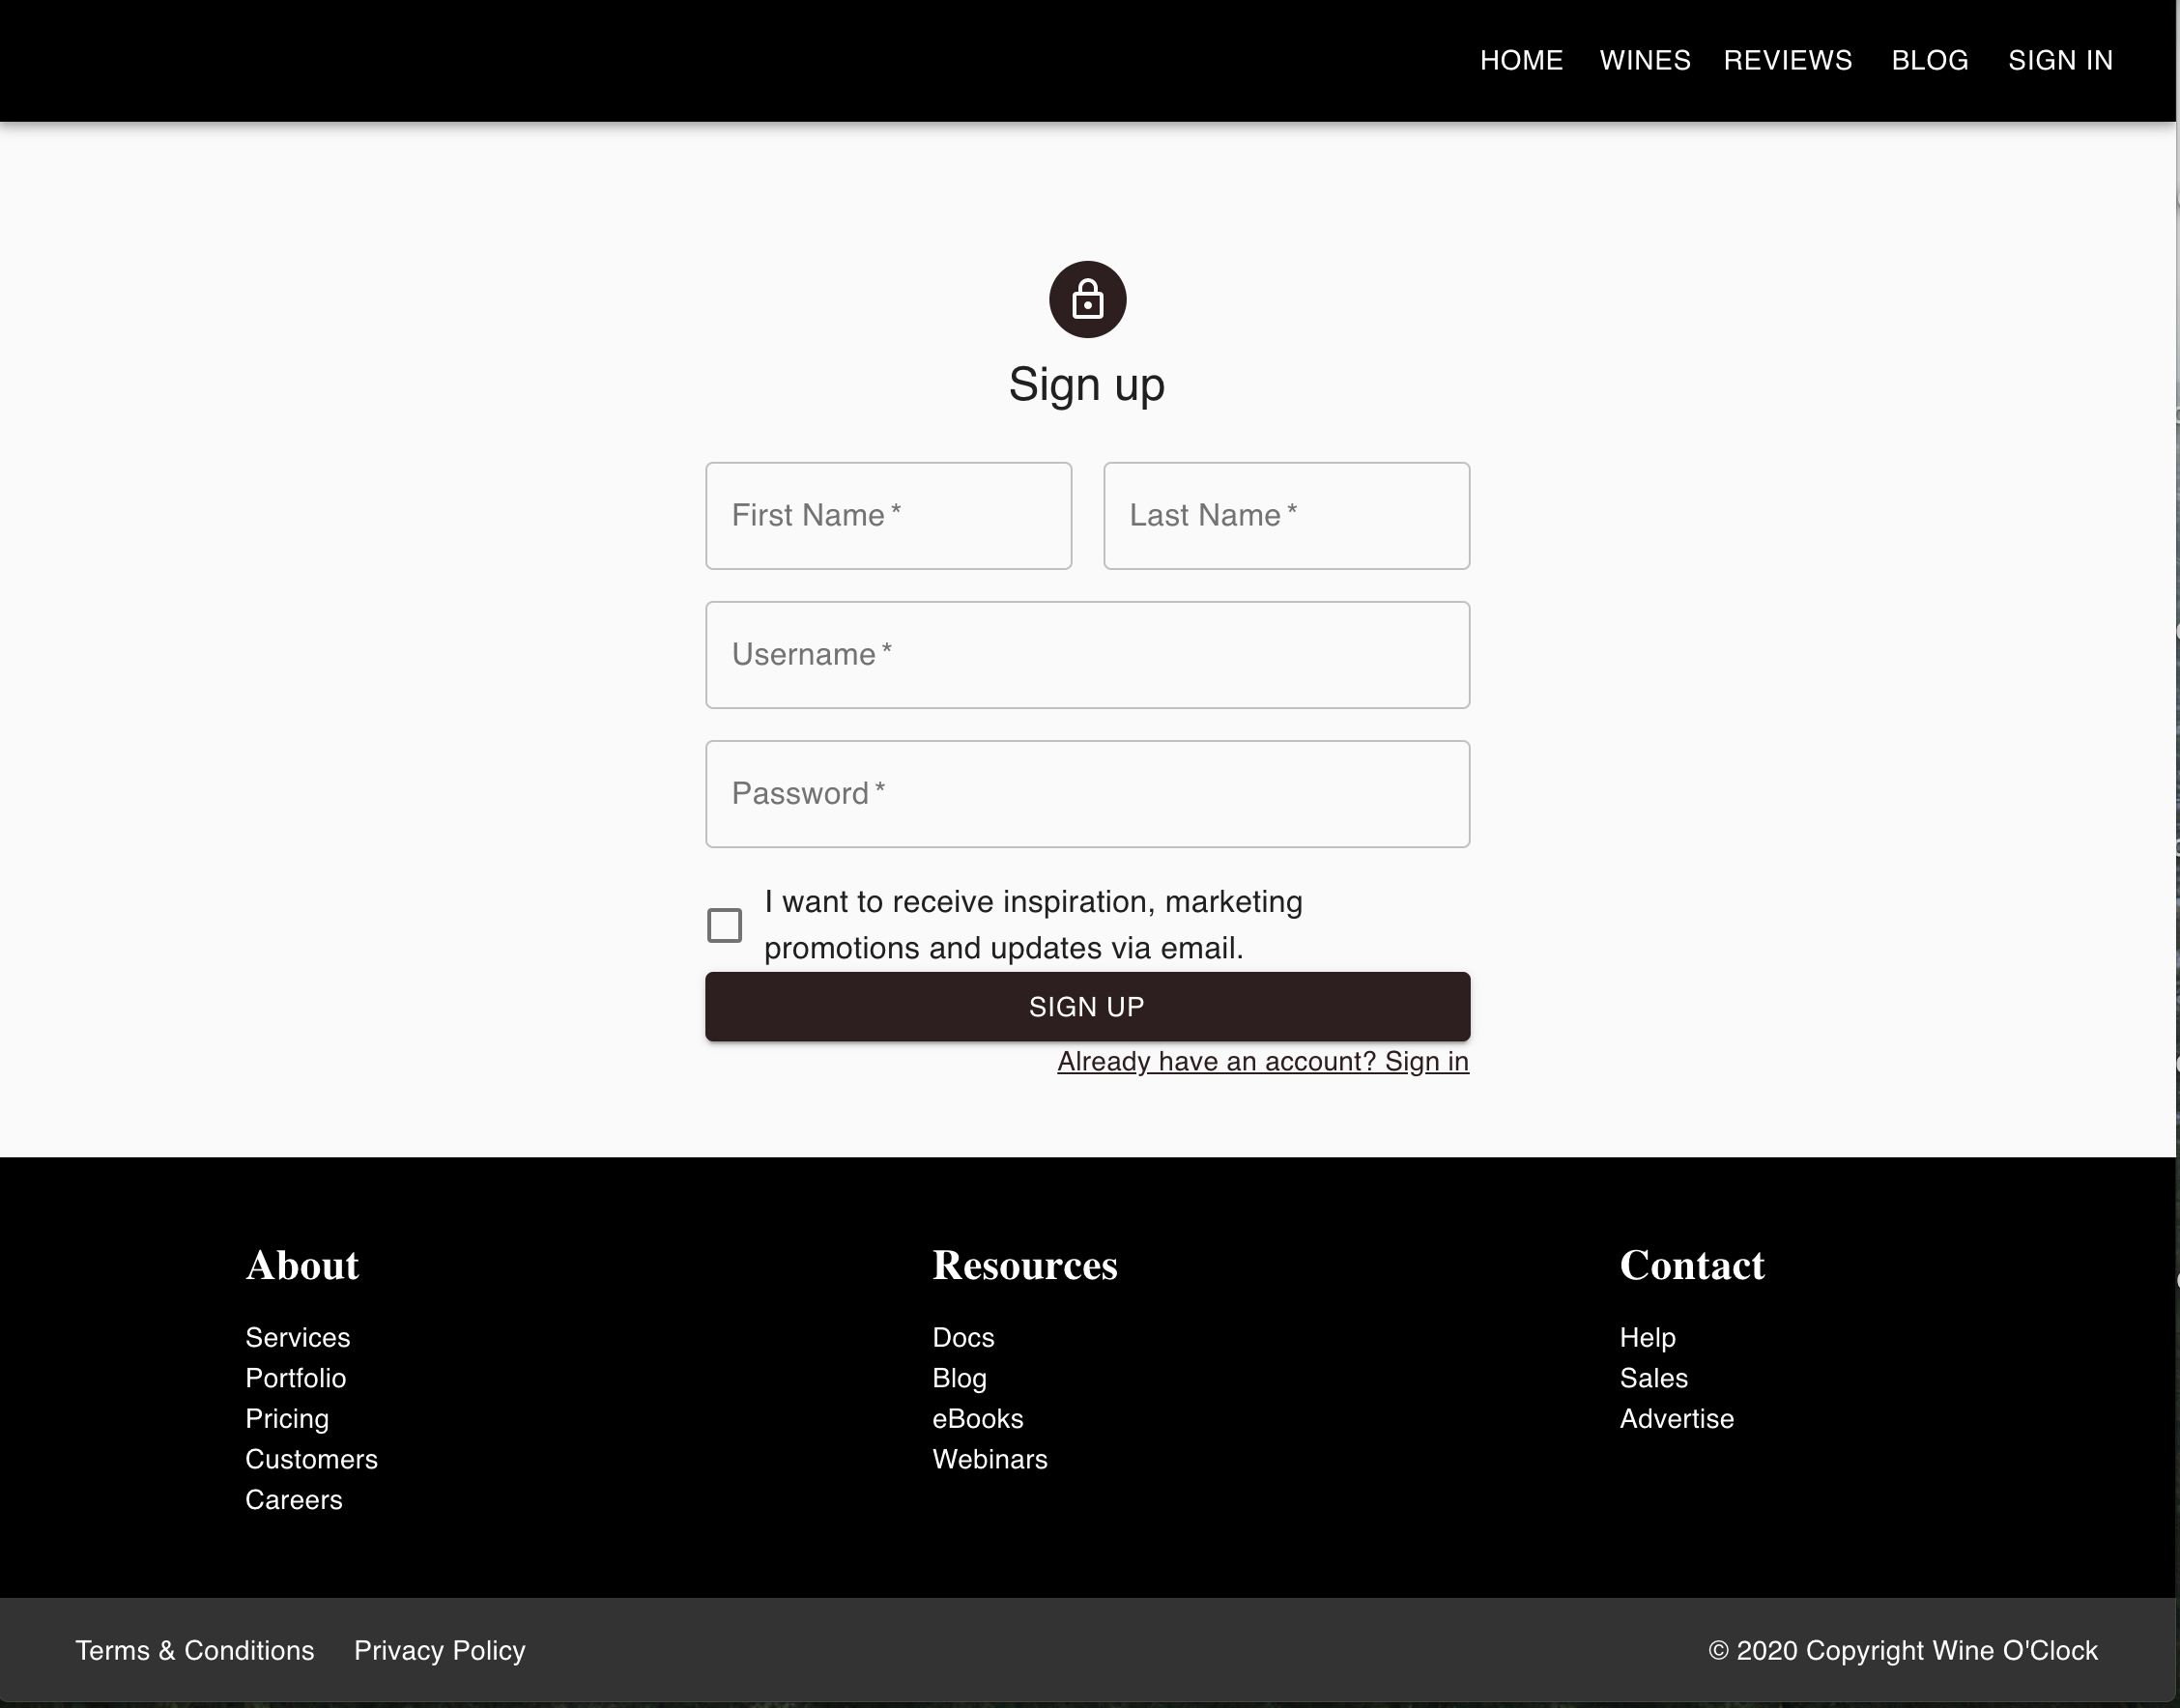Click the Password field
2180x1708 pixels.
click(1087, 794)
